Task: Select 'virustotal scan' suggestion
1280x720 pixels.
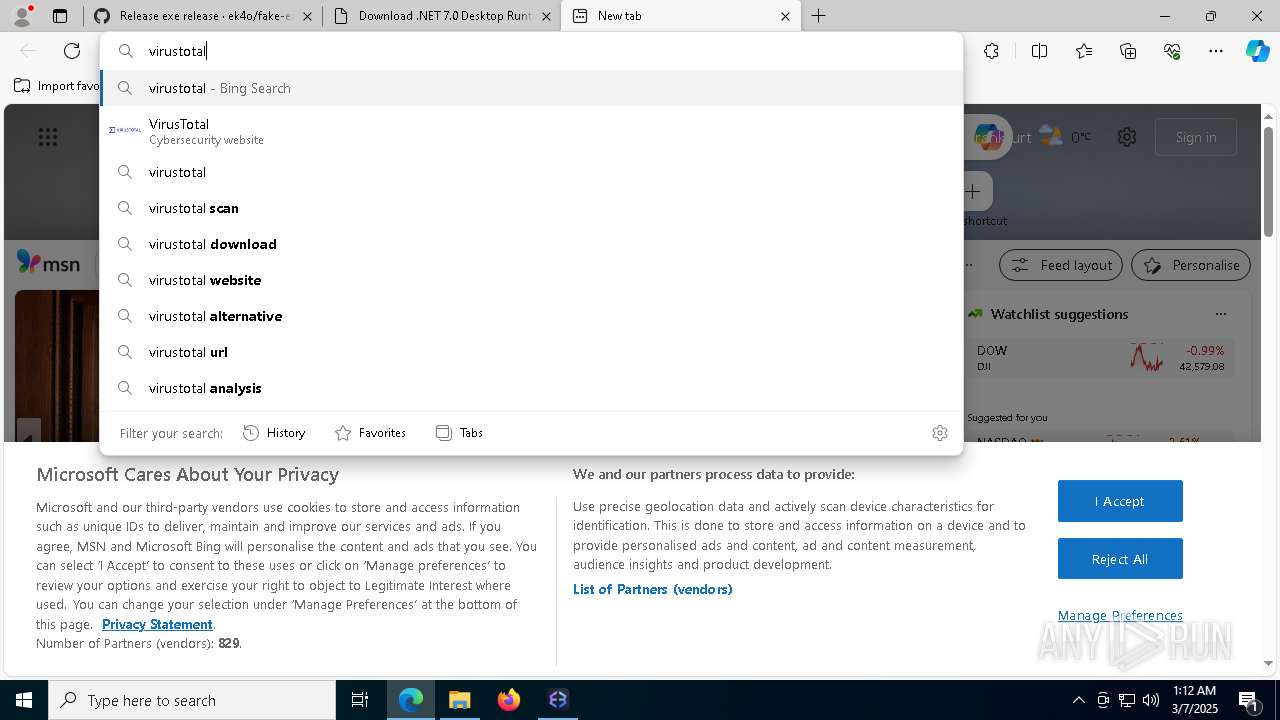Action: pos(531,208)
